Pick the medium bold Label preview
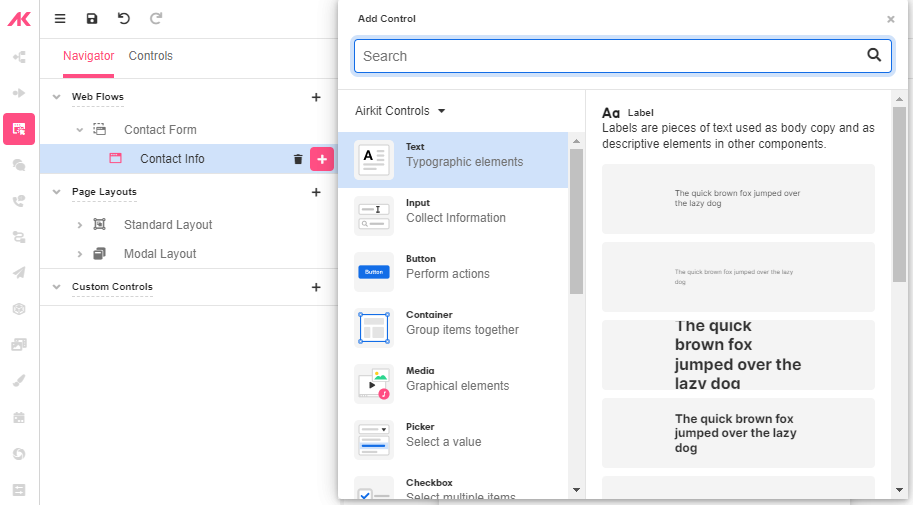The width and height of the screenshot is (913, 505). coord(738,433)
